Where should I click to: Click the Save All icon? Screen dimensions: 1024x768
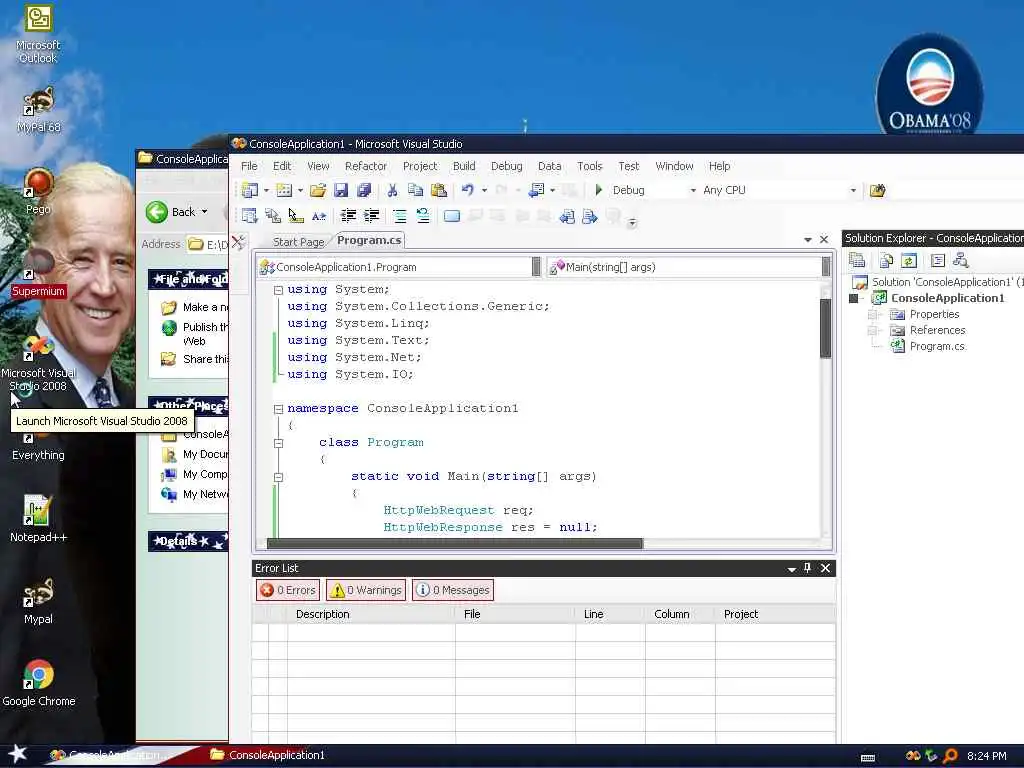[364, 190]
